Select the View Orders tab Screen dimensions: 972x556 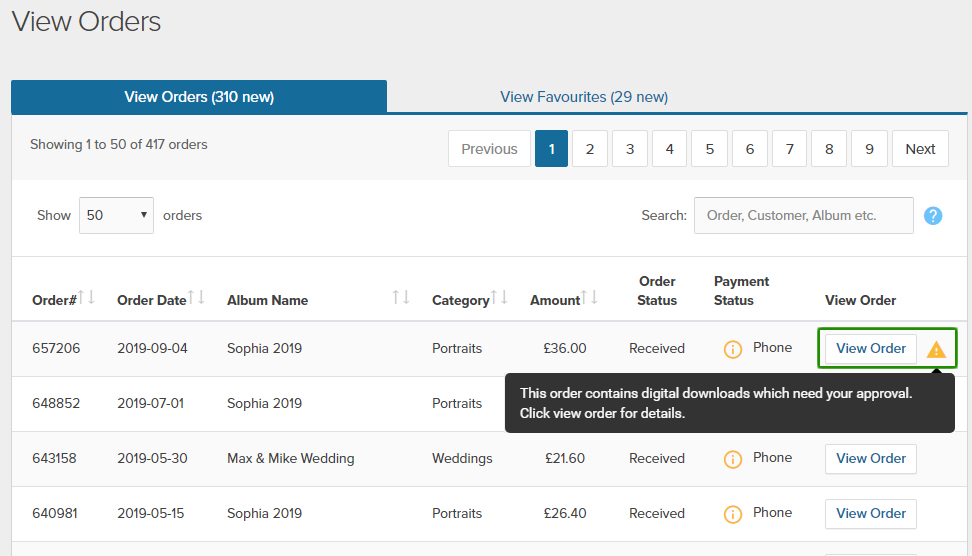(199, 97)
